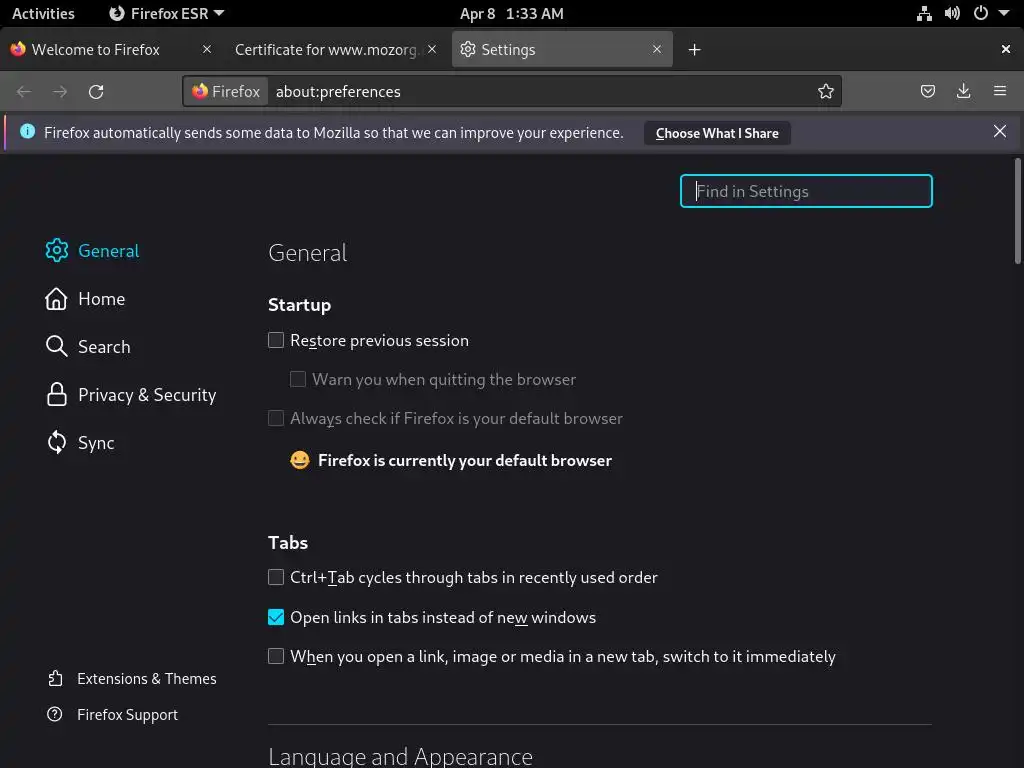Click the Choose What I Share button
The image size is (1024, 768).
[x=717, y=133]
